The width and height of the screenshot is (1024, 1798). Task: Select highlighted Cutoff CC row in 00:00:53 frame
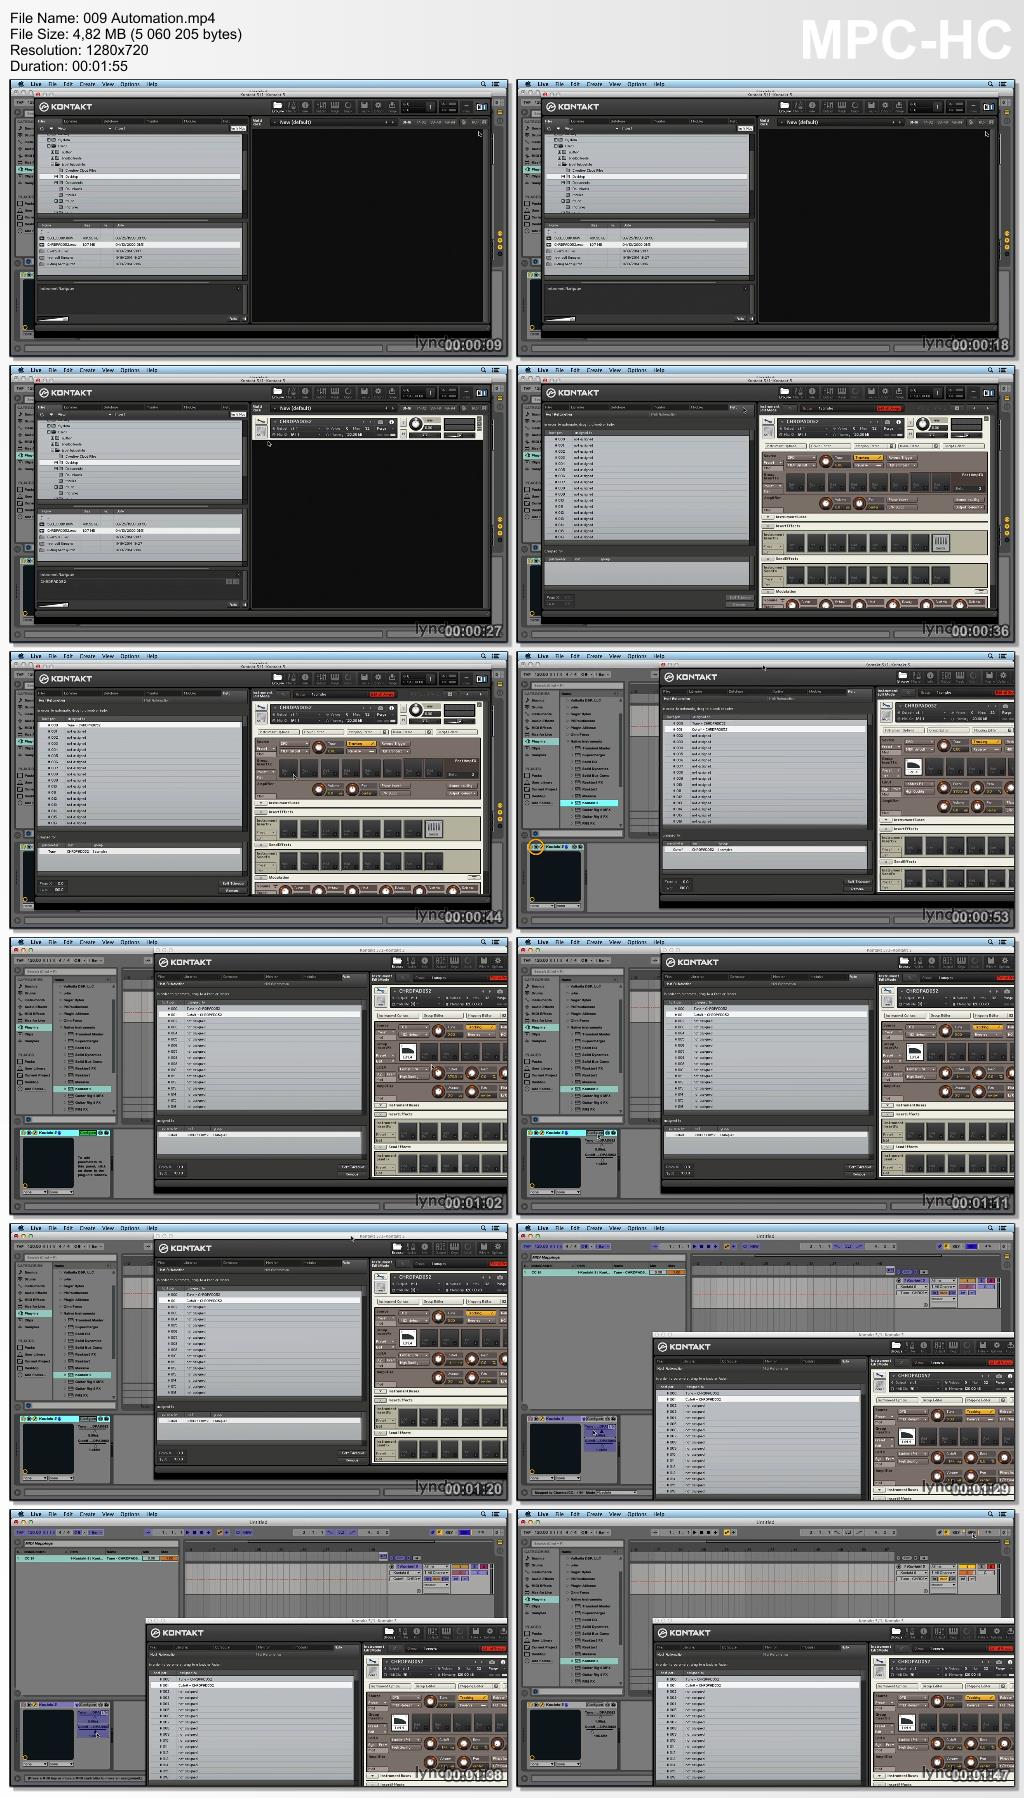[x=765, y=730]
